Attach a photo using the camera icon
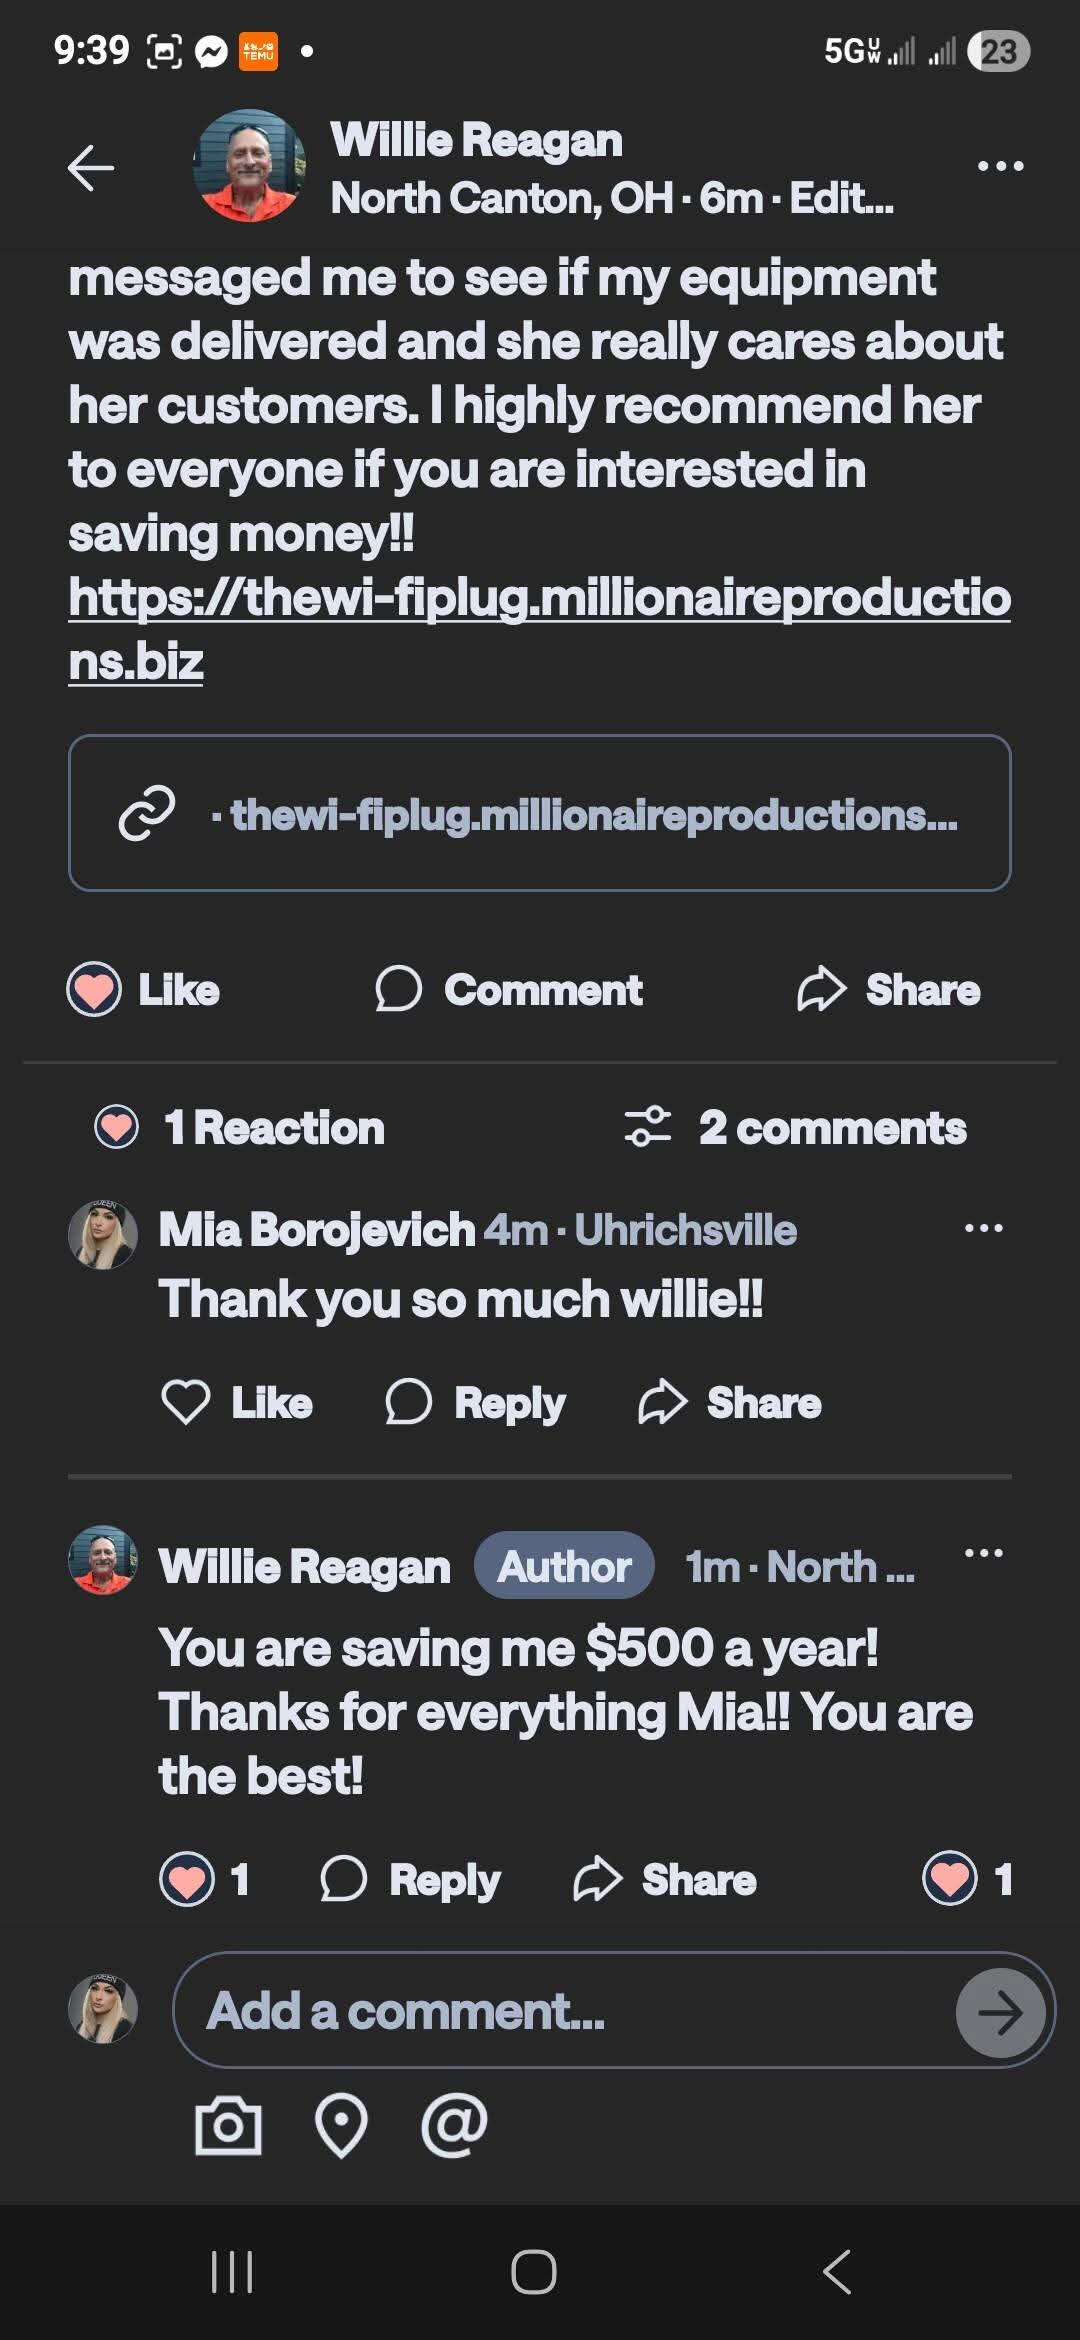 point(228,2126)
